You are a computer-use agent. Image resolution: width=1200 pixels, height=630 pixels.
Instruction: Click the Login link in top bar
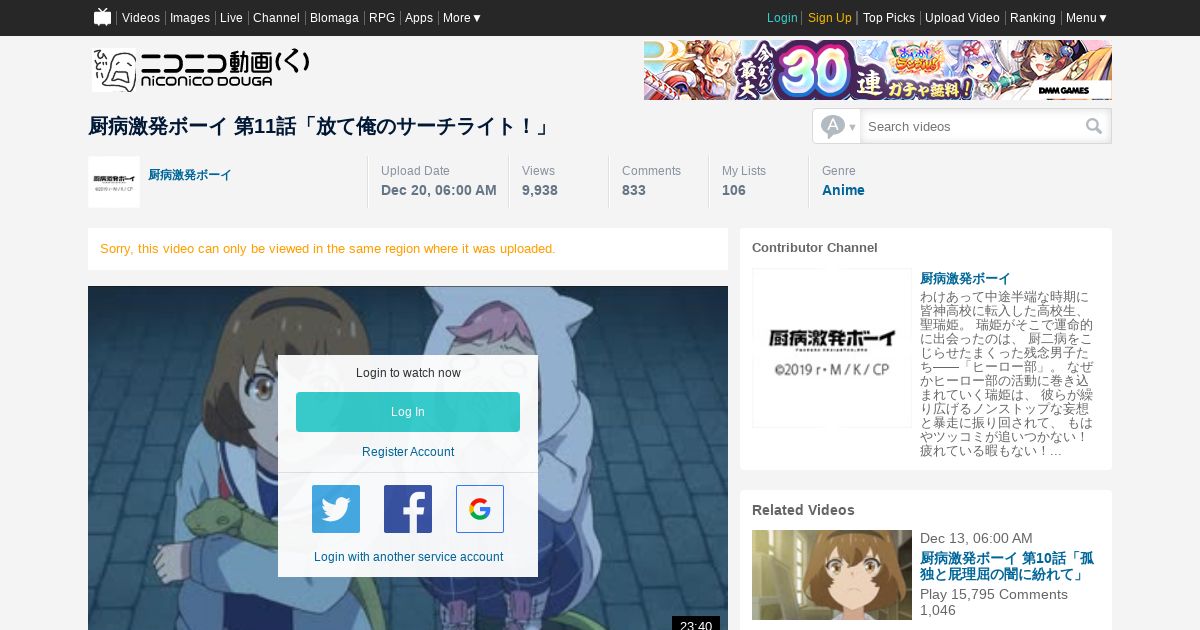782,18
